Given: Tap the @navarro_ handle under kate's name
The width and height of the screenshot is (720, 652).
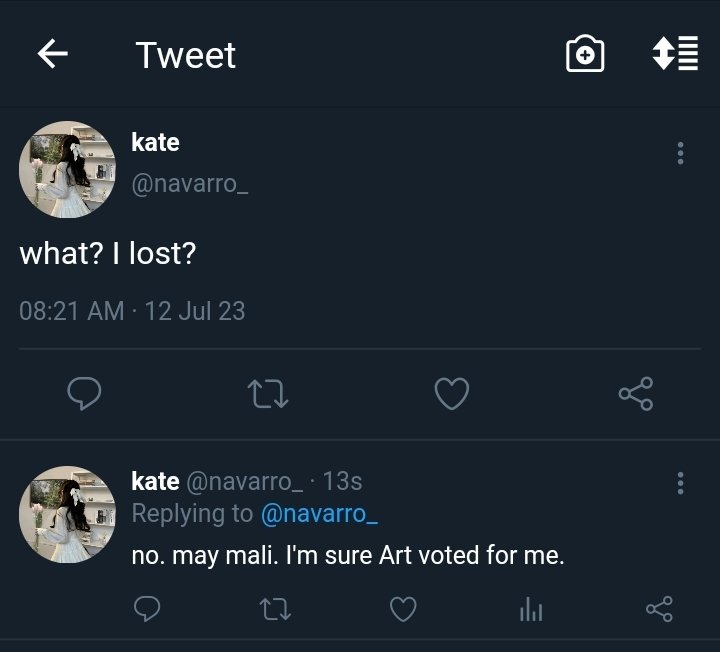Looking at the screenshot, I should (190, 184).
